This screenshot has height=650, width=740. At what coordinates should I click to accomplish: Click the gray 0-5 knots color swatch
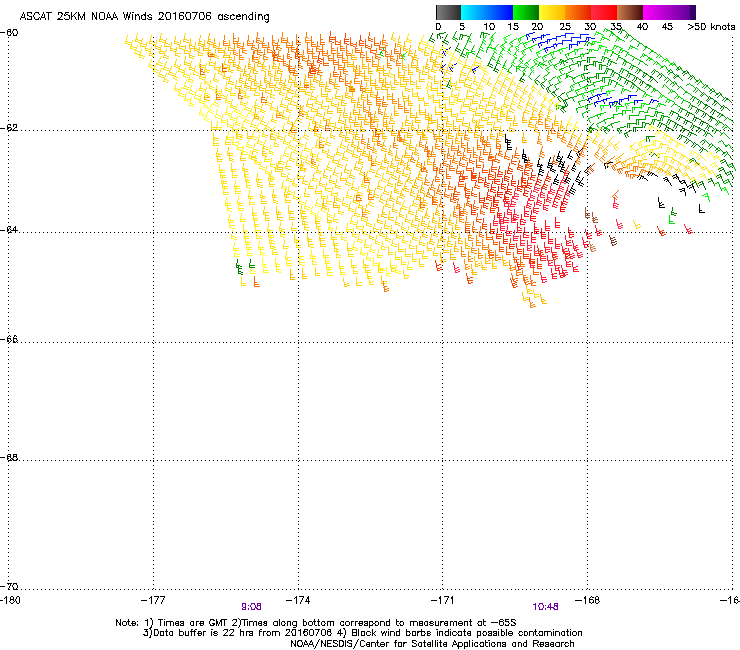pos(448,12)
